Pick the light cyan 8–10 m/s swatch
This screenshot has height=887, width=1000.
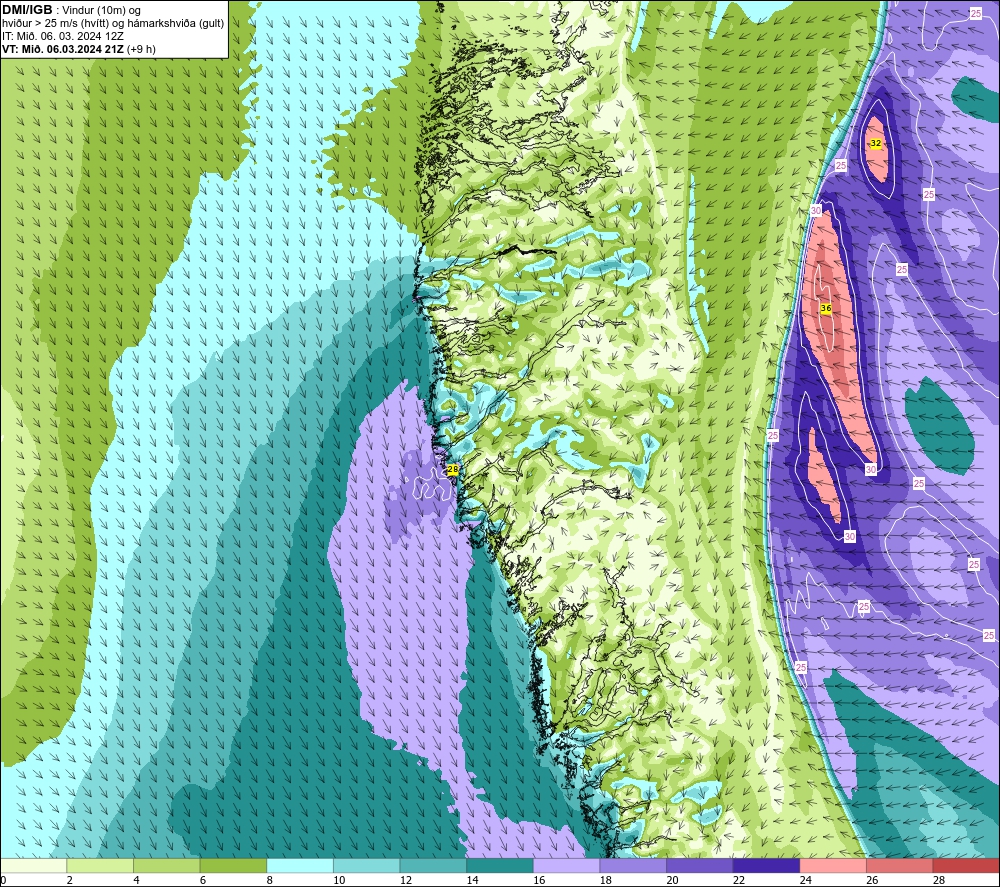300,865
